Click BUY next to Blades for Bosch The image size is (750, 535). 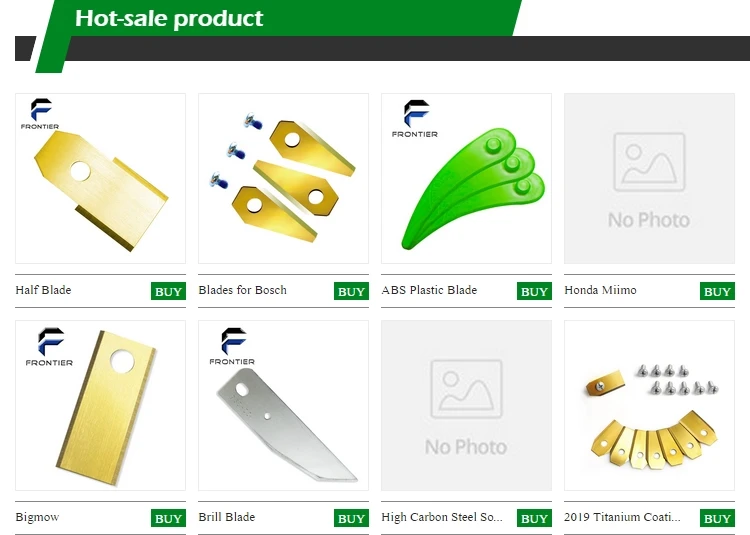351,291
